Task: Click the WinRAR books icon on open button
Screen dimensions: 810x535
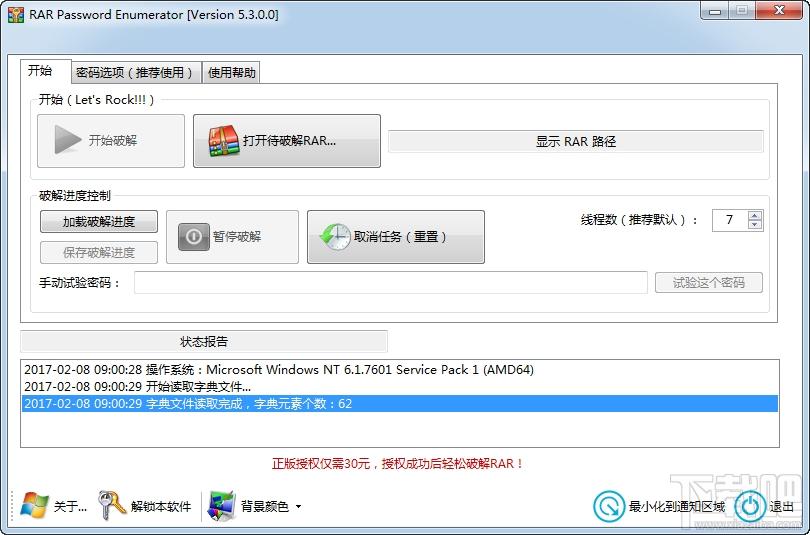Action: click(224, 141)
